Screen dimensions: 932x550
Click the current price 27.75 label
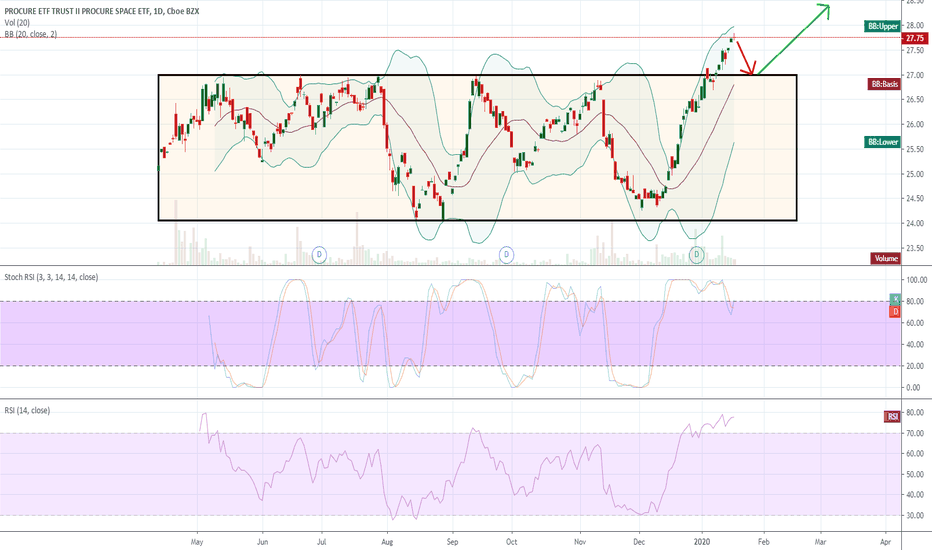[915, 38]
